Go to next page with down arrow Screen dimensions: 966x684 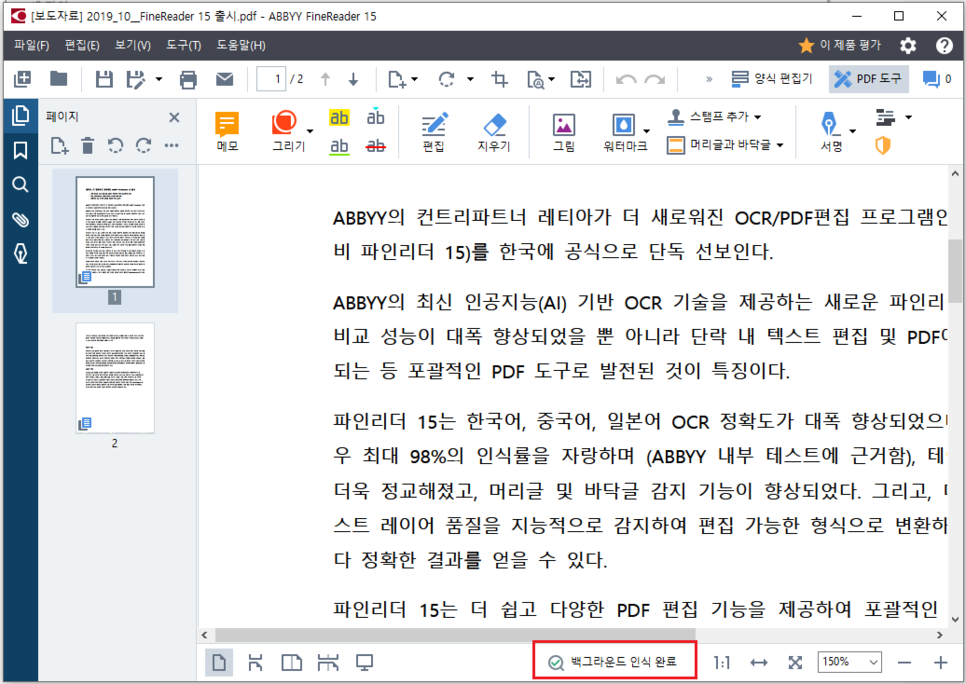pos(354,79)
